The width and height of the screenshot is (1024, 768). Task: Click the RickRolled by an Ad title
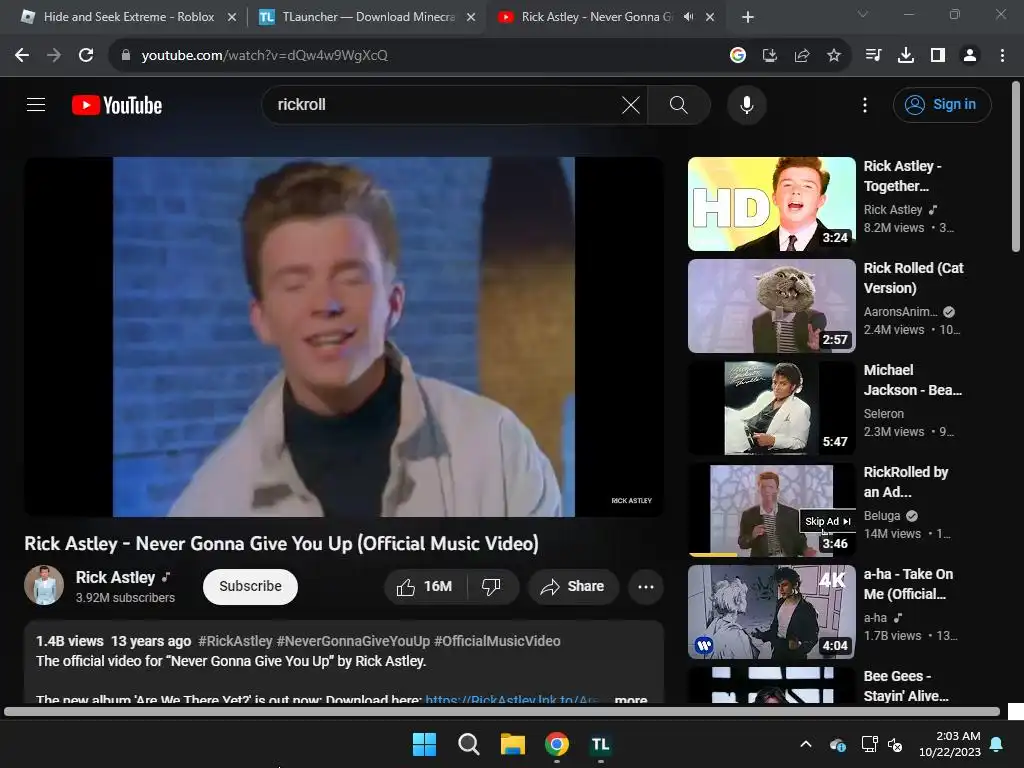tap(906, 482)
